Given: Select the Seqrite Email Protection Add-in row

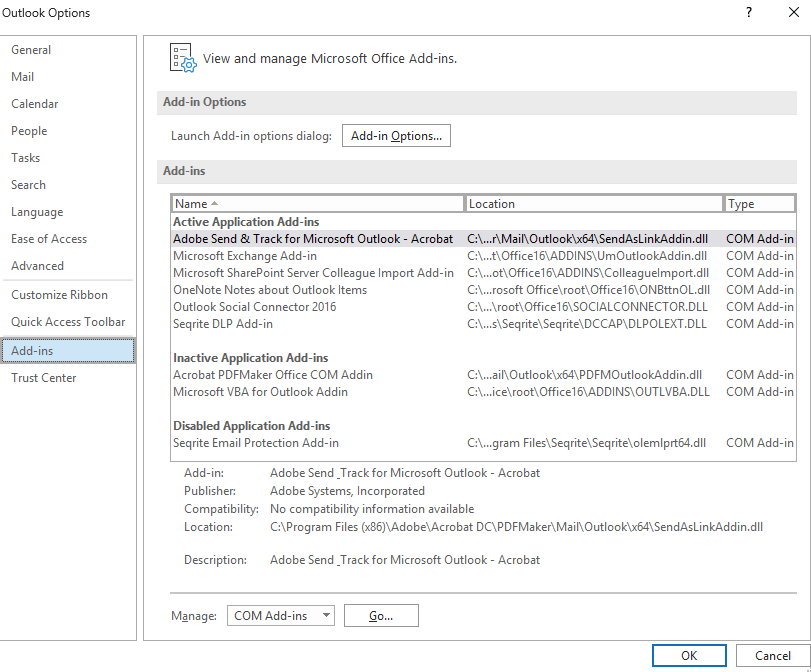Looking at the screenshot, I should coord(256,443).
